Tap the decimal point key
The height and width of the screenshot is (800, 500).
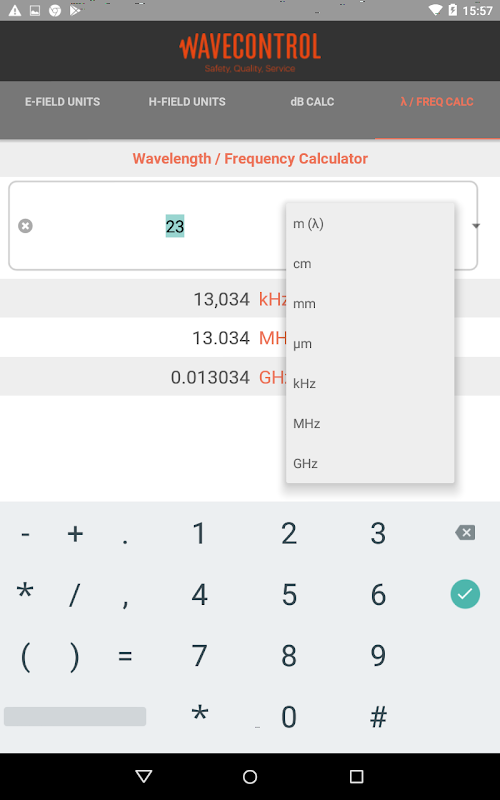(125, 534)
